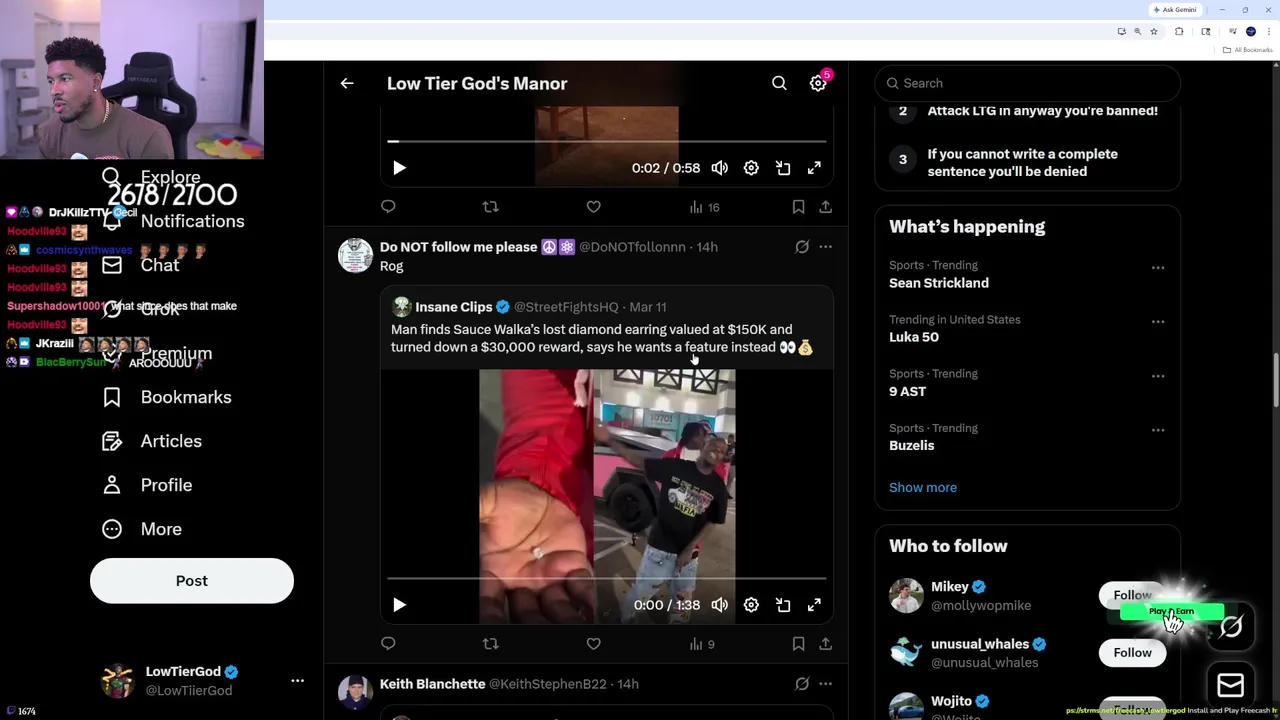Reply to the 'Rog' post

tap(388, 644)
